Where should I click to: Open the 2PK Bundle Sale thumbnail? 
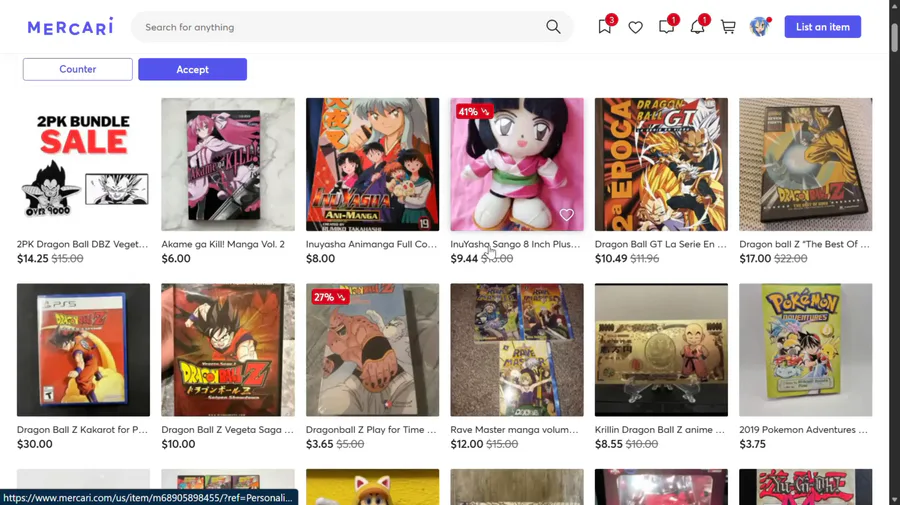tap(83, 164)
